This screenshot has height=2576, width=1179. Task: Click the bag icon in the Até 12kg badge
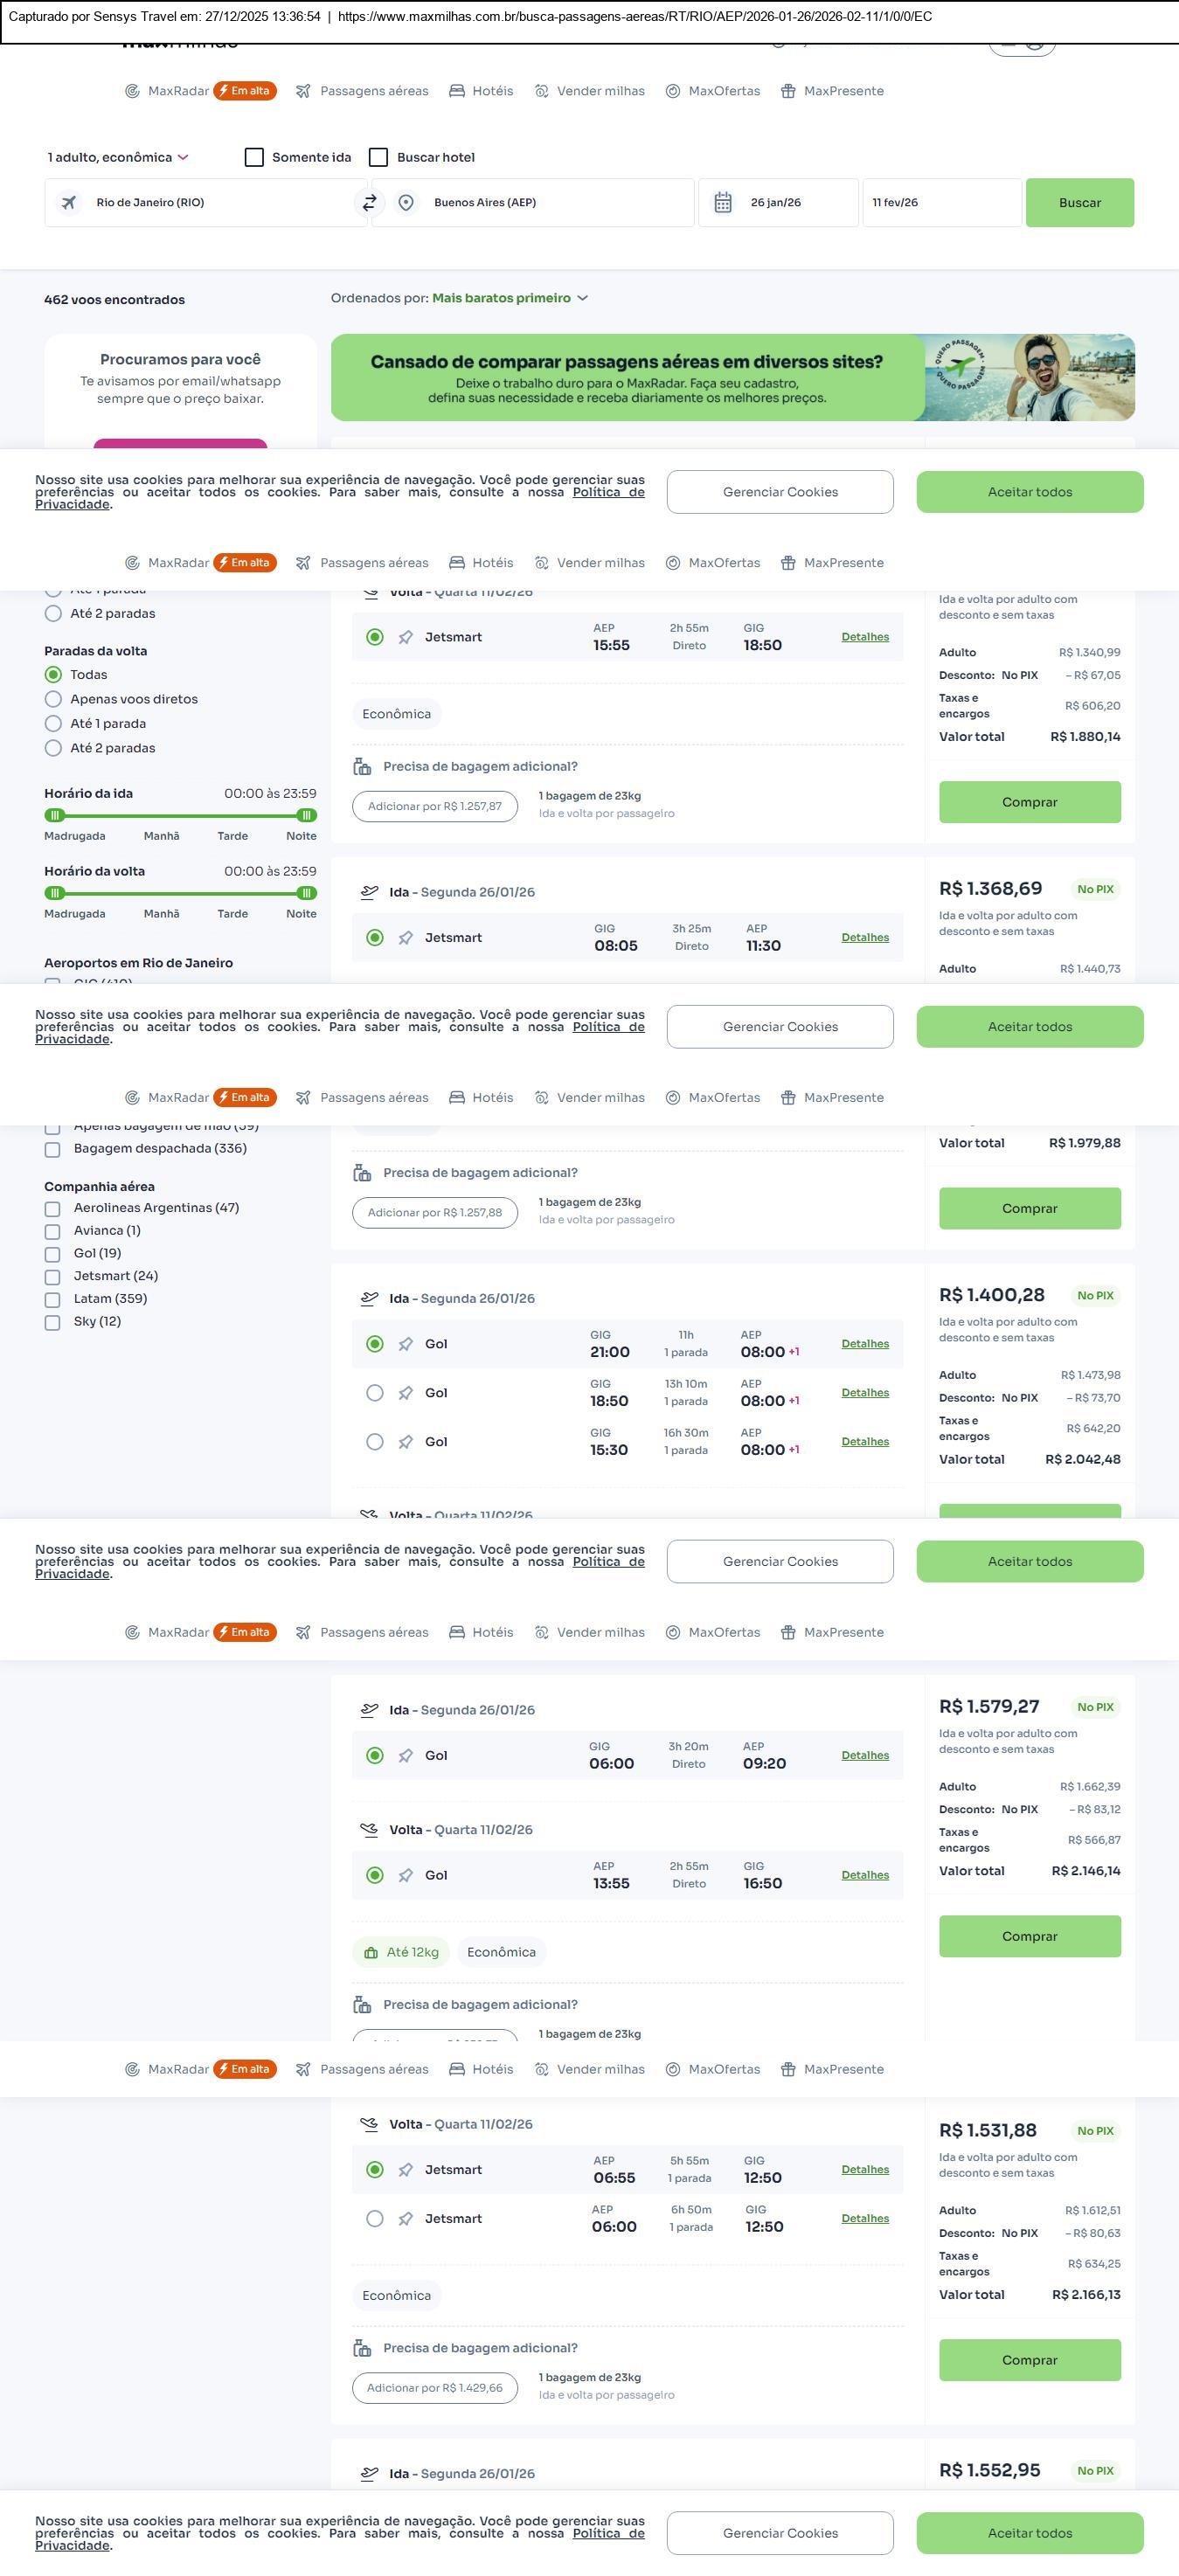[x=371, y=1952]
